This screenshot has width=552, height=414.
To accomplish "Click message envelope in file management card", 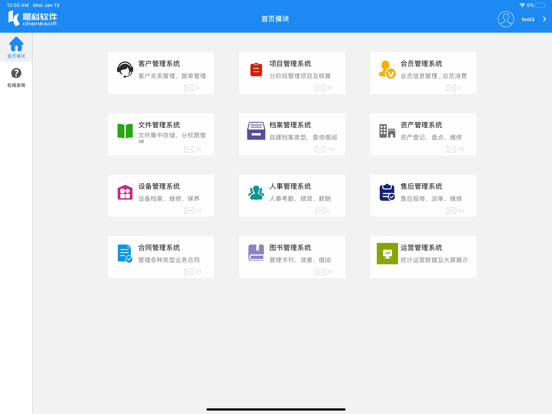I will point(189,149).
